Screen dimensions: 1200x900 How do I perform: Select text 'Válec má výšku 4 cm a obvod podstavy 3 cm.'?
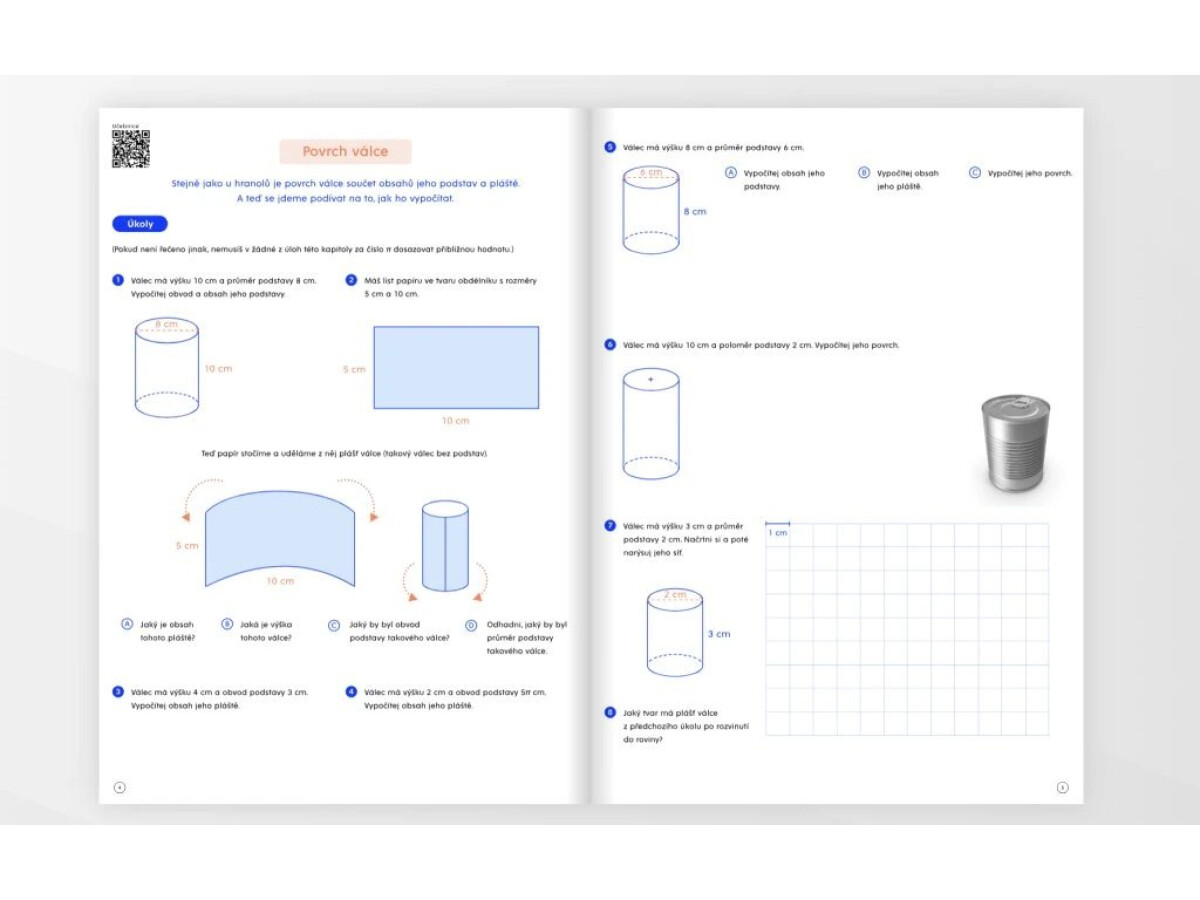pos(219,692)
